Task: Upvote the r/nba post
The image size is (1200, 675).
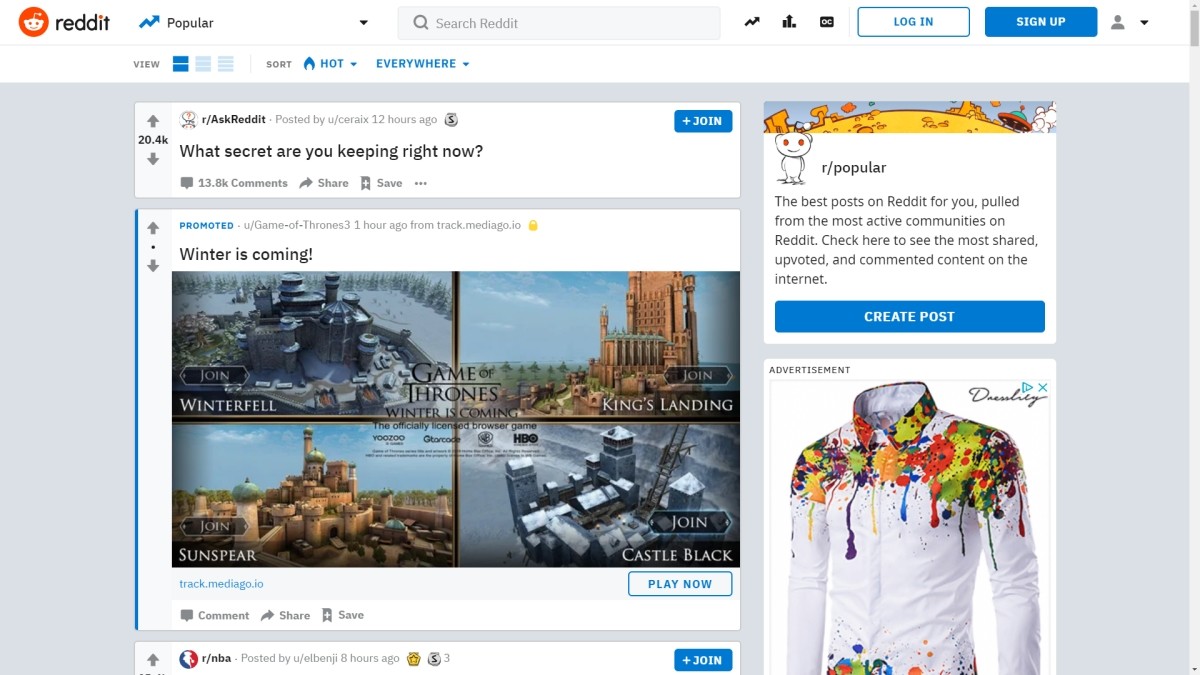Action: (x=152, y=658)
